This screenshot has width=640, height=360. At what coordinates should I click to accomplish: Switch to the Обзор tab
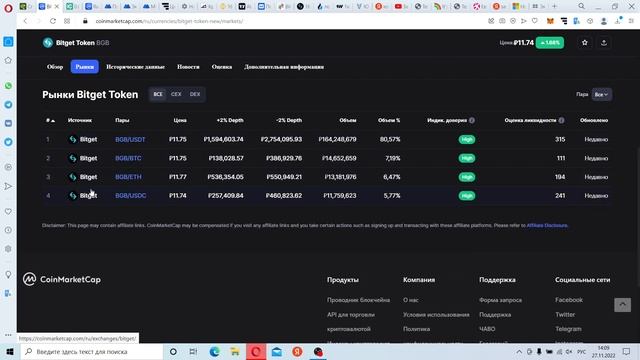tap(55, 67)
